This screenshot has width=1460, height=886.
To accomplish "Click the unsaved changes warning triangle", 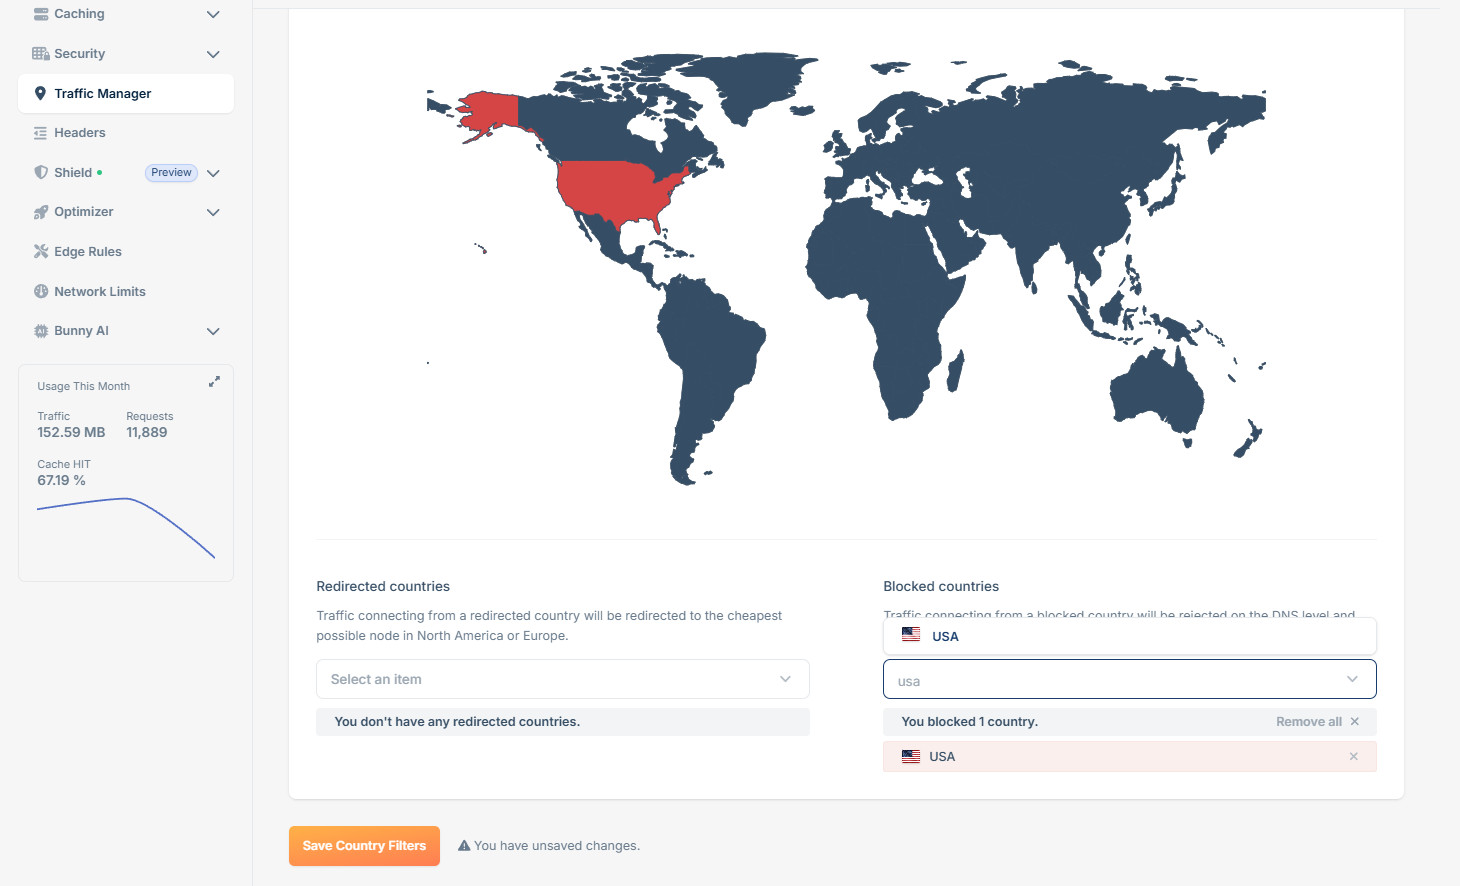I will coord(463,845).
